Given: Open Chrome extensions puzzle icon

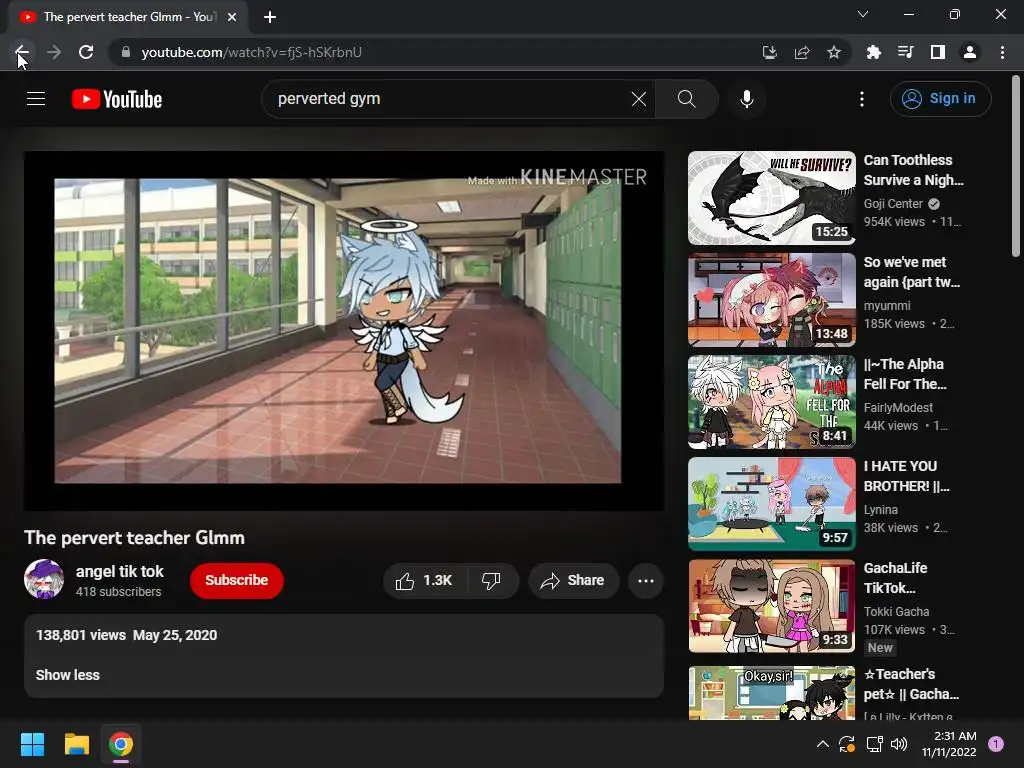Looking at the screenshot, I should 873,52.
